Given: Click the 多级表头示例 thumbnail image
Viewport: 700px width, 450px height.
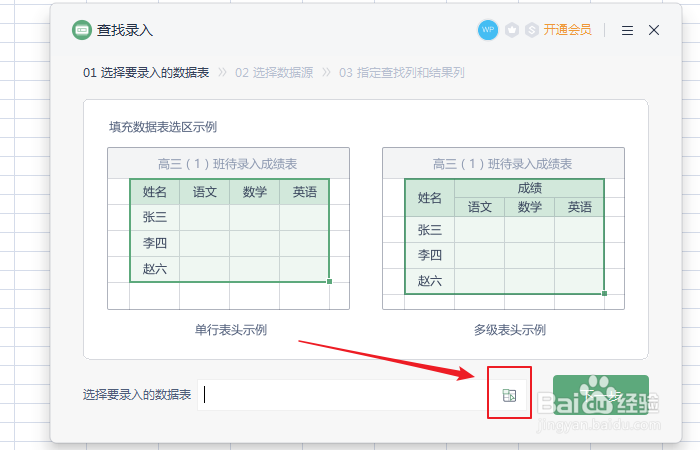Looking at the screenshot, I should (503, 228).
